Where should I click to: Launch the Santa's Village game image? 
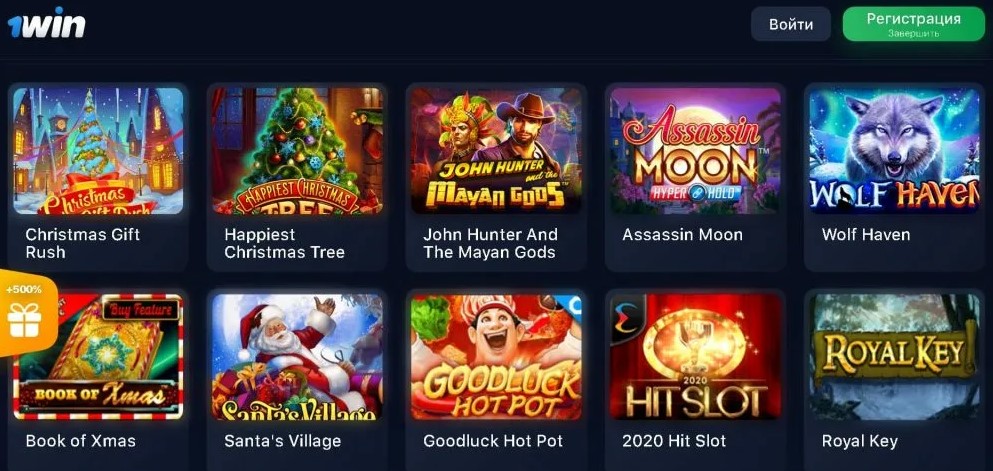point(297,357)
